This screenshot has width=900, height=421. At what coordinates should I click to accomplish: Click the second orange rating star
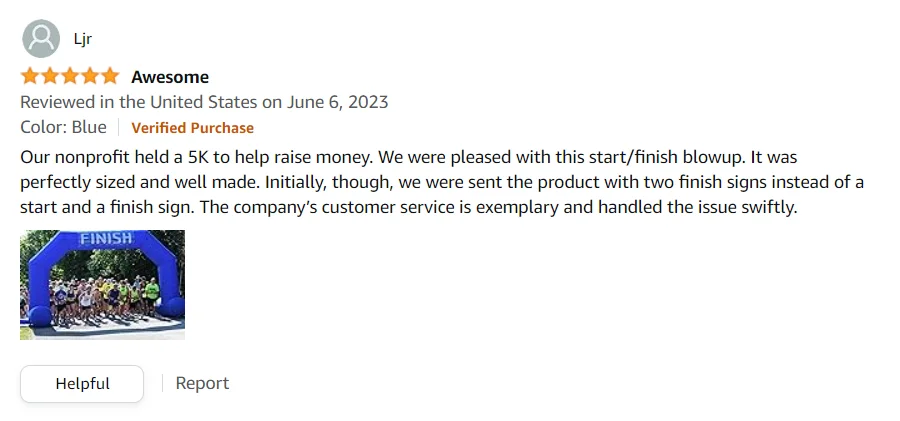tap(50, 77)
